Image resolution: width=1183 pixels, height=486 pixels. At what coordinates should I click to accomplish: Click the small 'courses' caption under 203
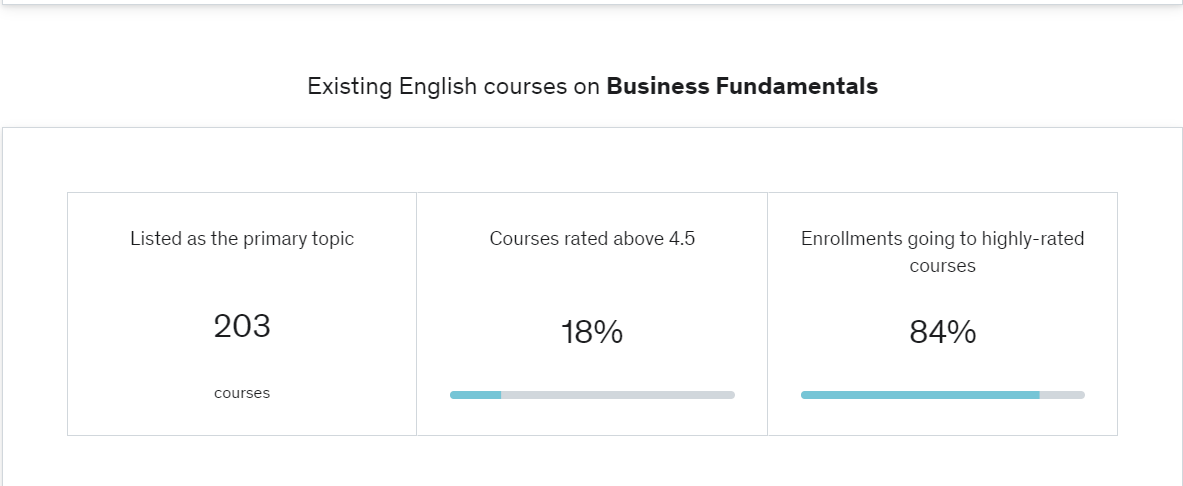pyautogui.click(x=242, y=393)
